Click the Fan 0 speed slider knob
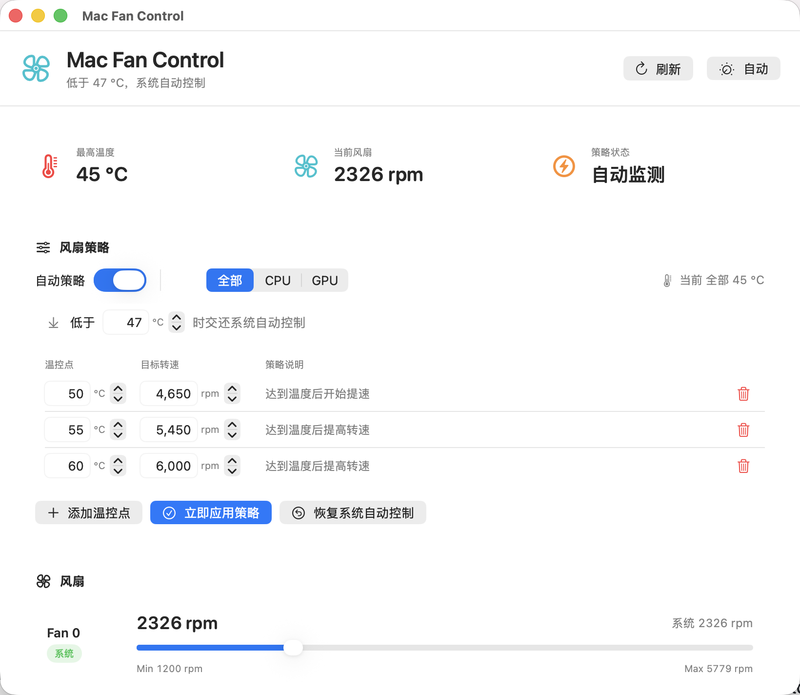The image size is (800, 695). coord(293,648)
